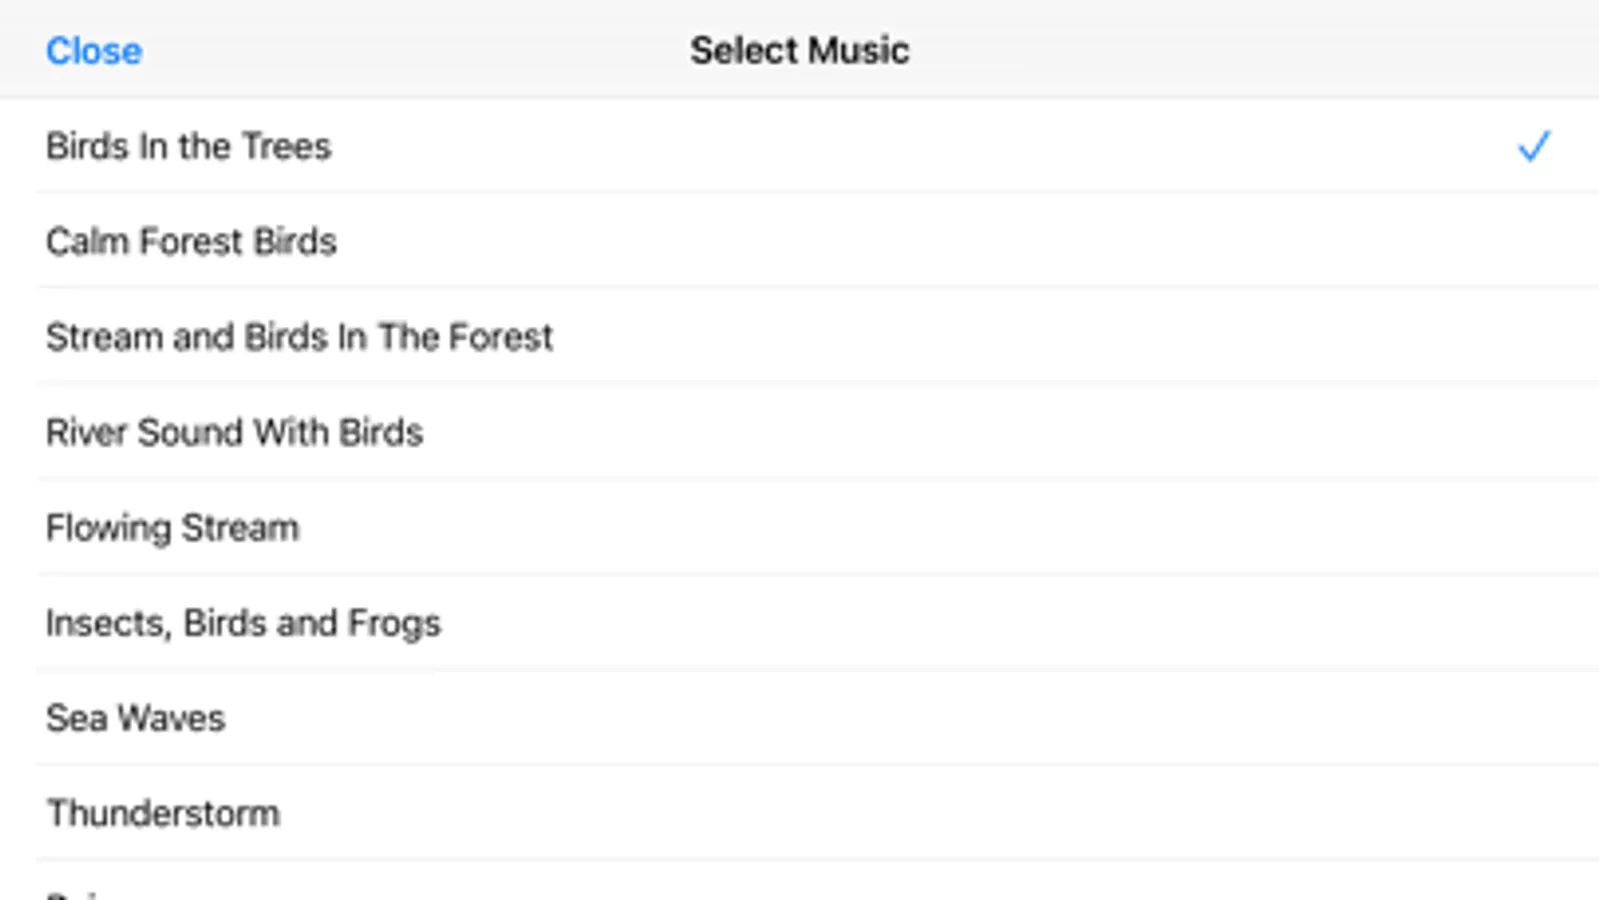Tap the Calm Forest Birds row

click(800, 242)
